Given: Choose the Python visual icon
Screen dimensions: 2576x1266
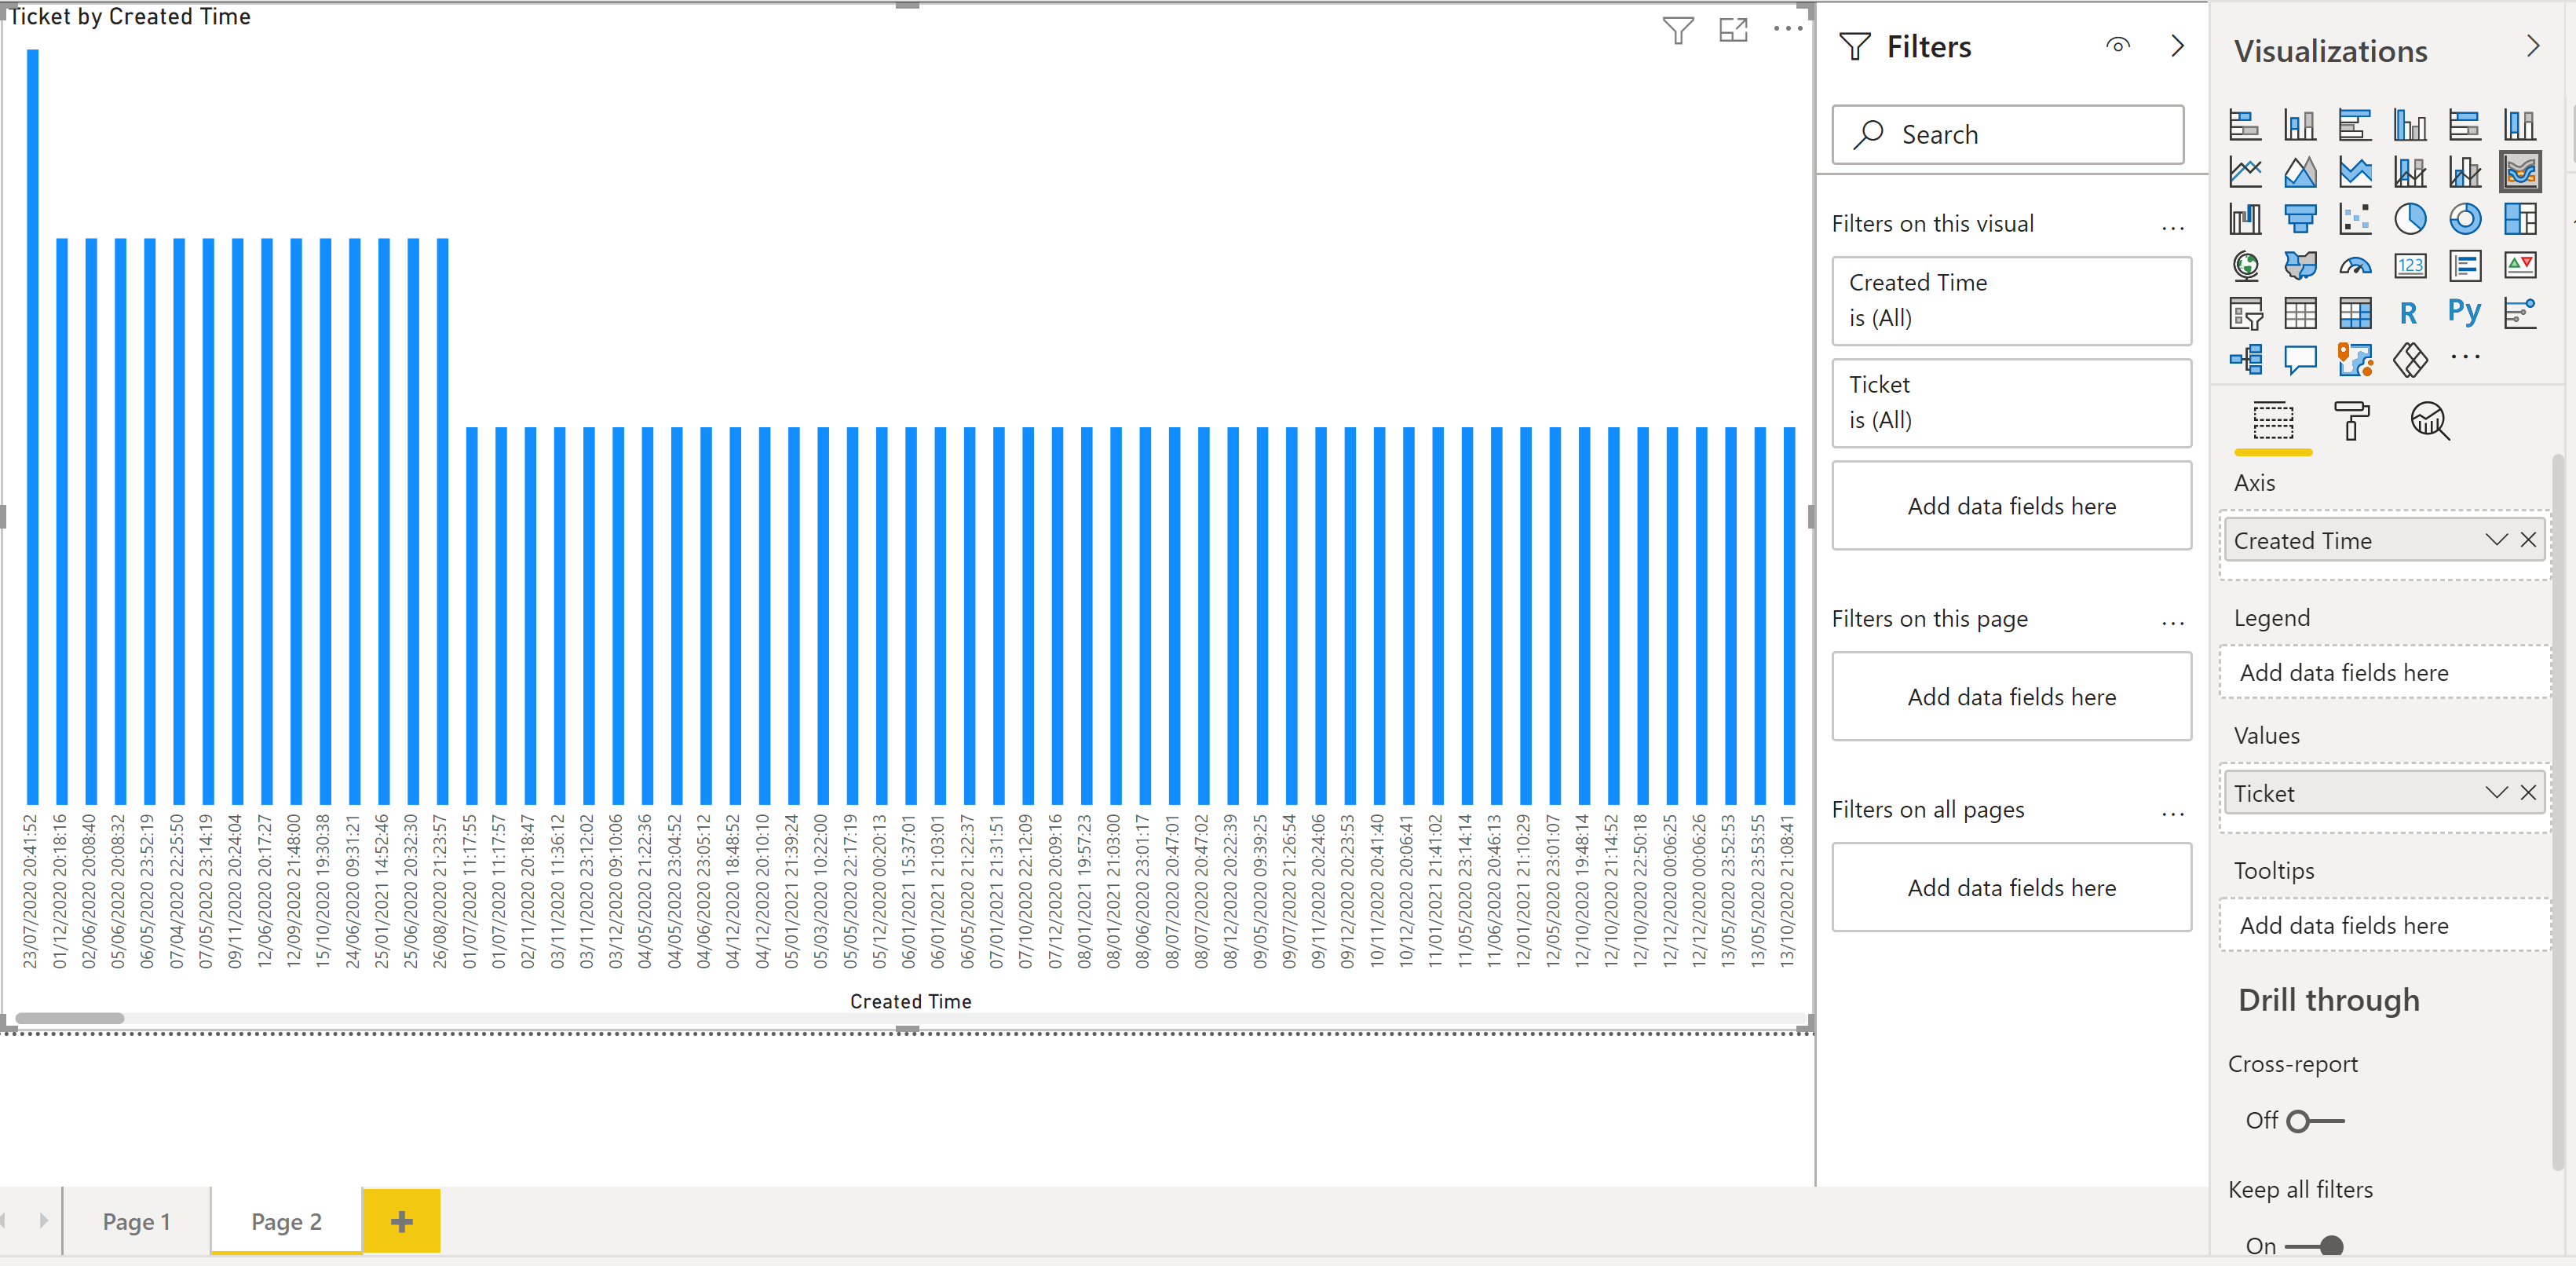Looking at the screenshot, I should tap(2465, 313).
